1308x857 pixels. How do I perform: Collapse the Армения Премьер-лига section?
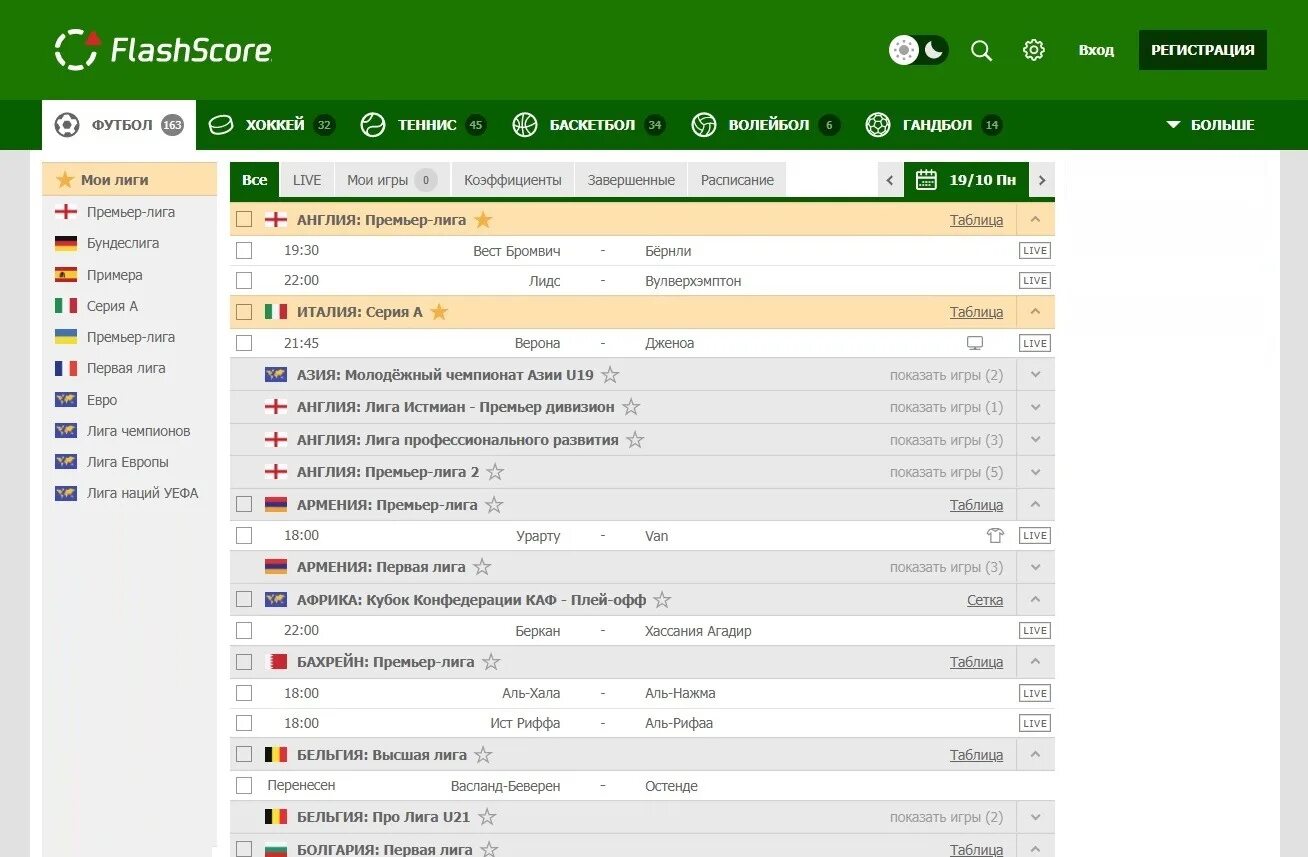click(x=1035, y=505)
